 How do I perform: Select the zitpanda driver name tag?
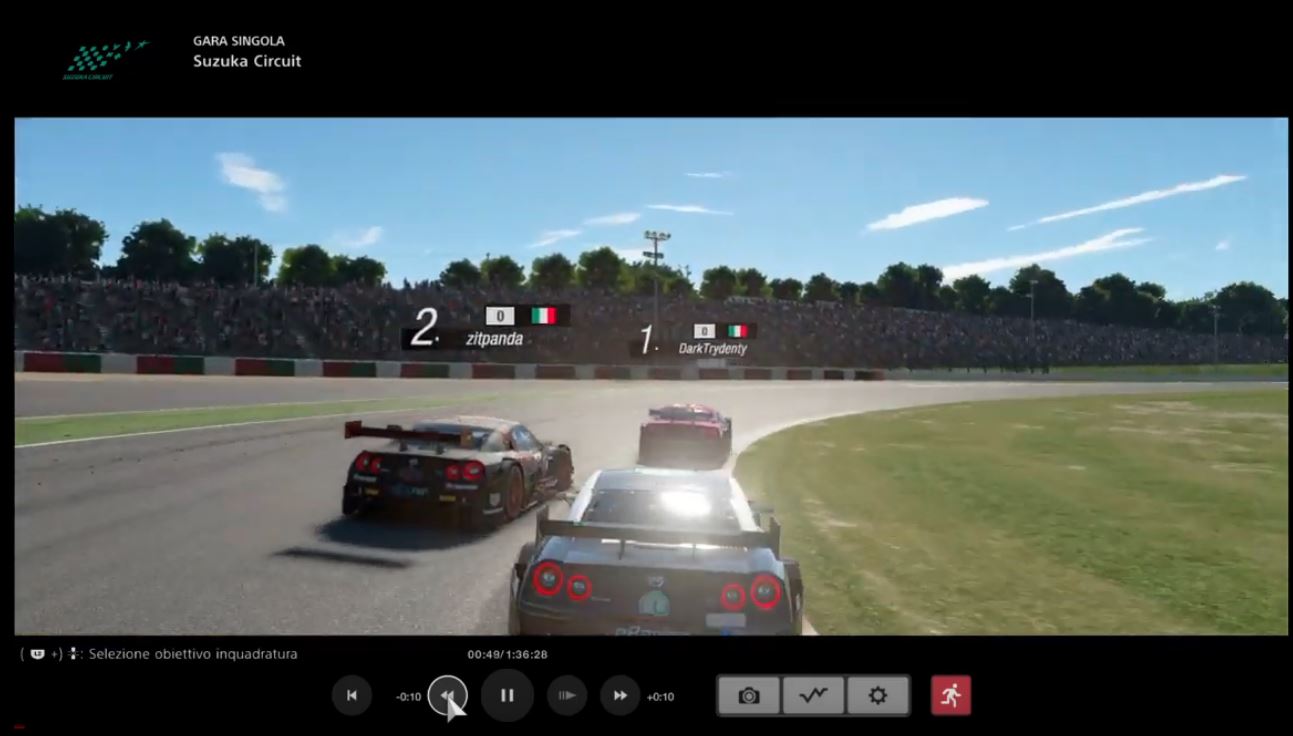494,339
